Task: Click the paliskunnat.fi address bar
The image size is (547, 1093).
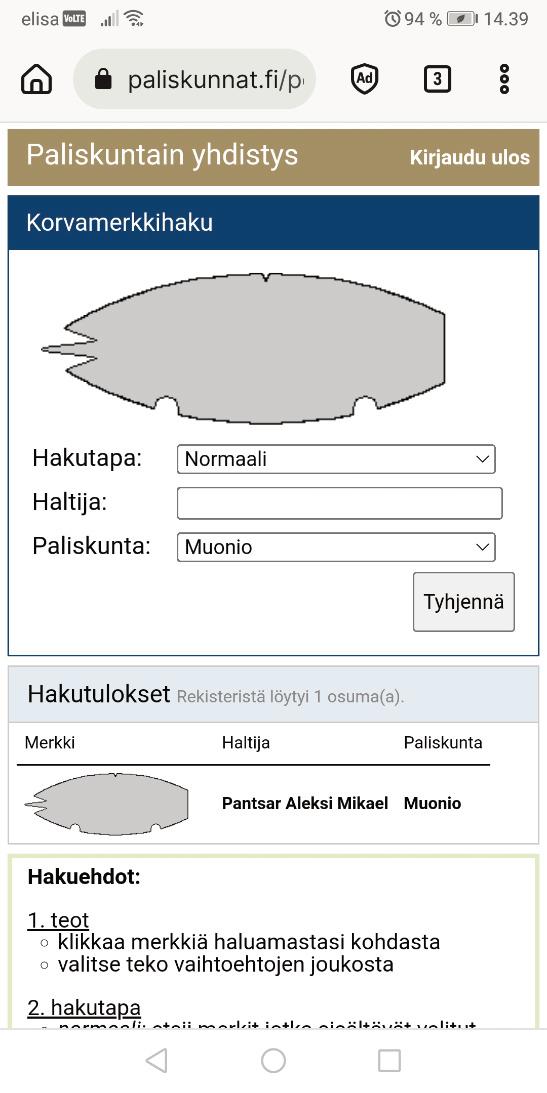Action: (194, 79)
